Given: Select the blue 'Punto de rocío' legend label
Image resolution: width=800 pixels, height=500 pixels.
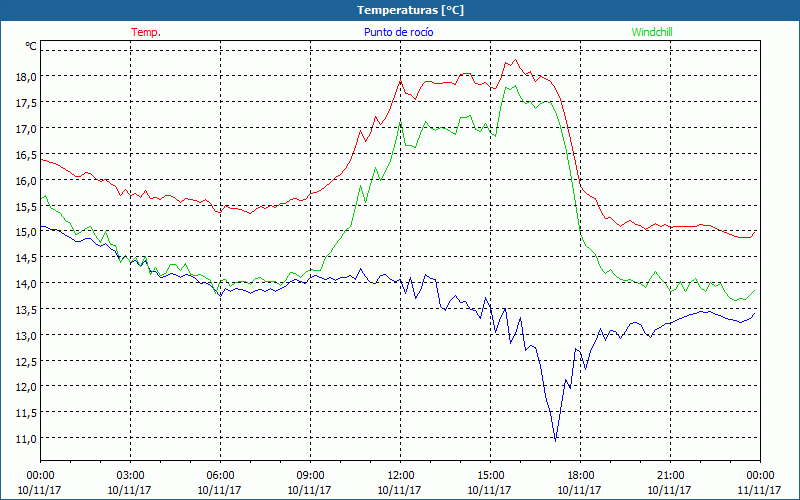Looking at the screenshot, I should tap(398, 32).
